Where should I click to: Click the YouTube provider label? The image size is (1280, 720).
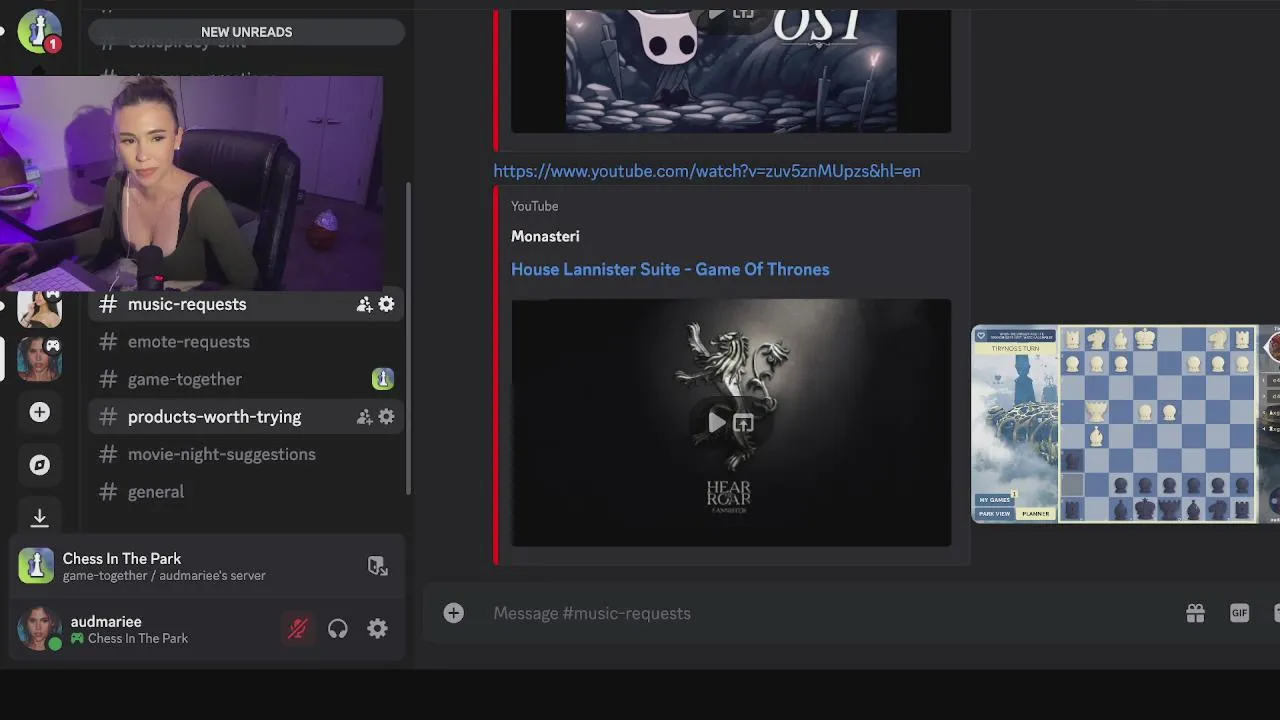click(x=535, y=206)
